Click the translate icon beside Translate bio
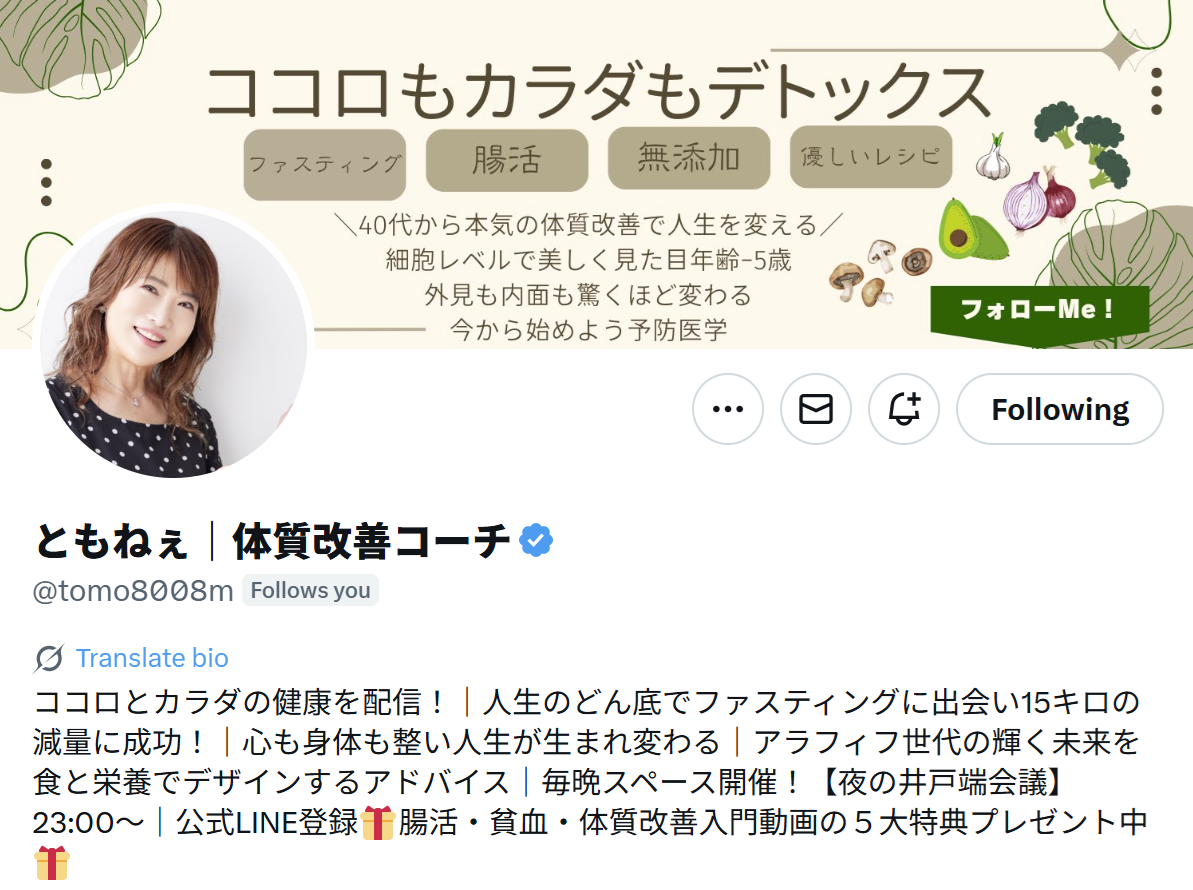The width and height of the screenshot is (1193, 890). (49, 658)
